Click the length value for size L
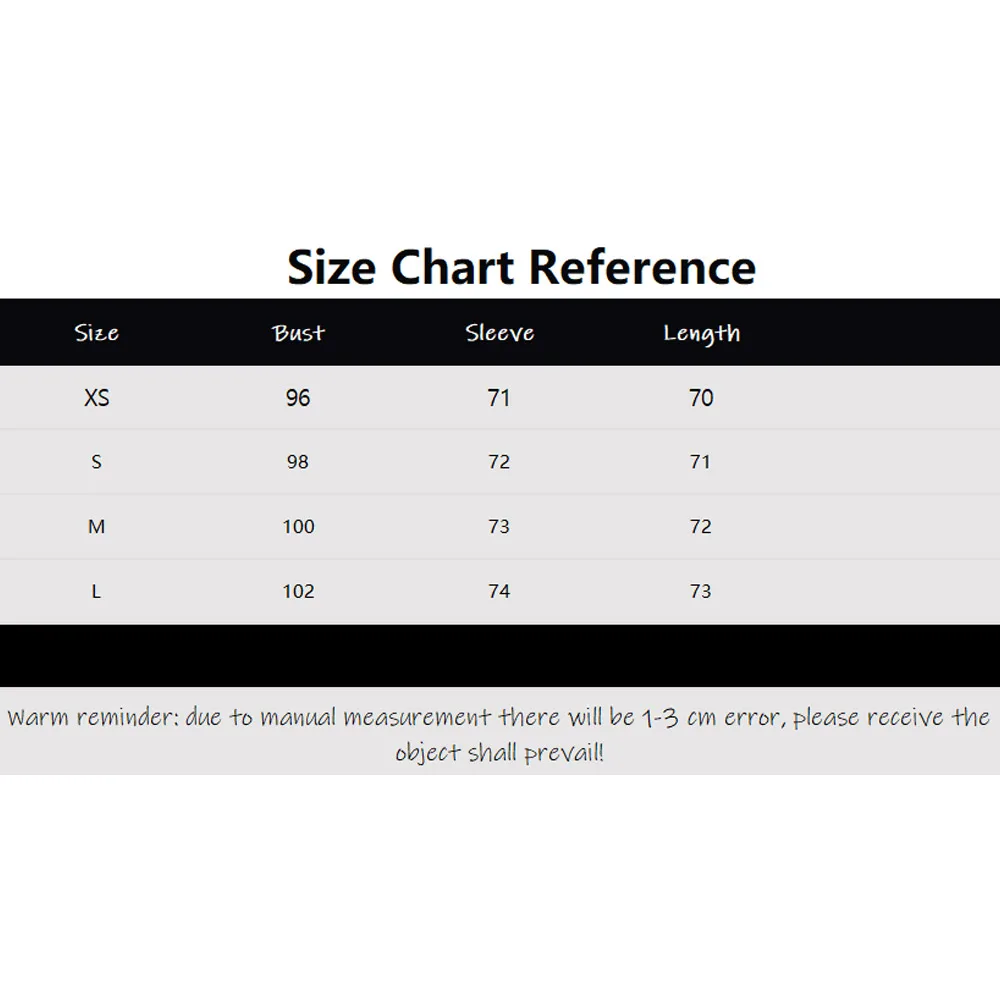 point(701,592)
